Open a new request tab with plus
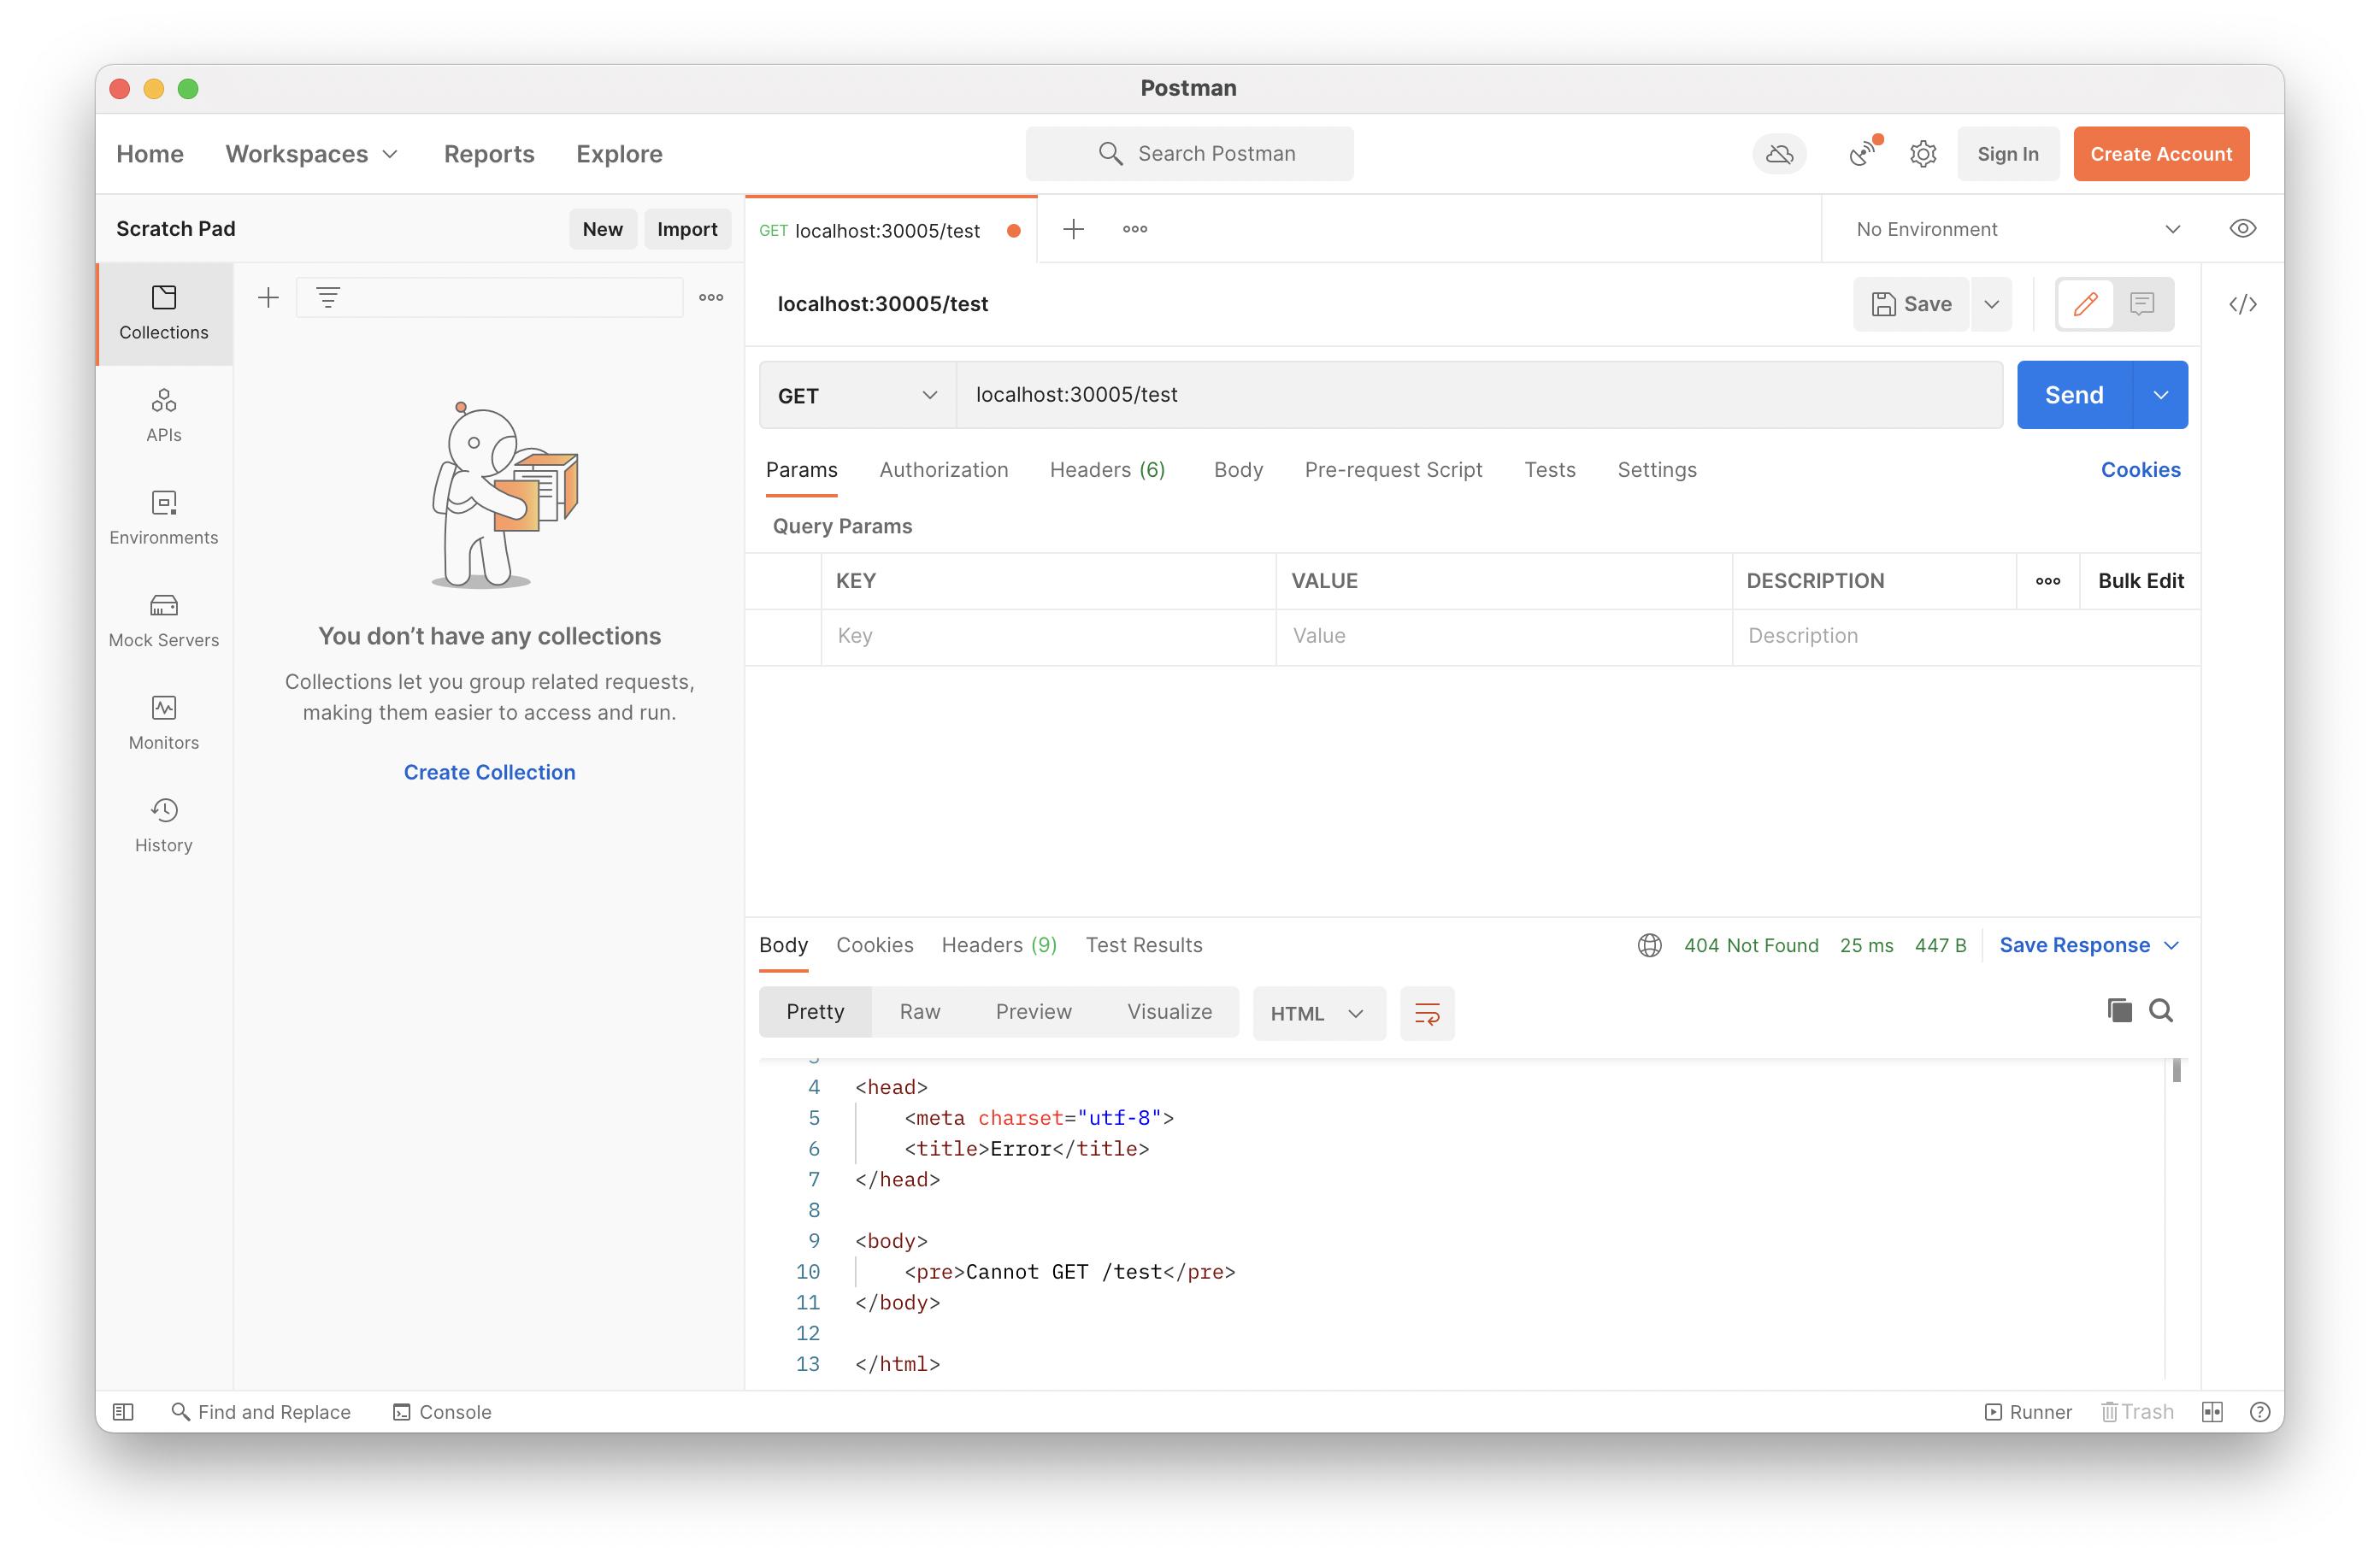Screen dimensions: 2380x1559 [1073, 229]
